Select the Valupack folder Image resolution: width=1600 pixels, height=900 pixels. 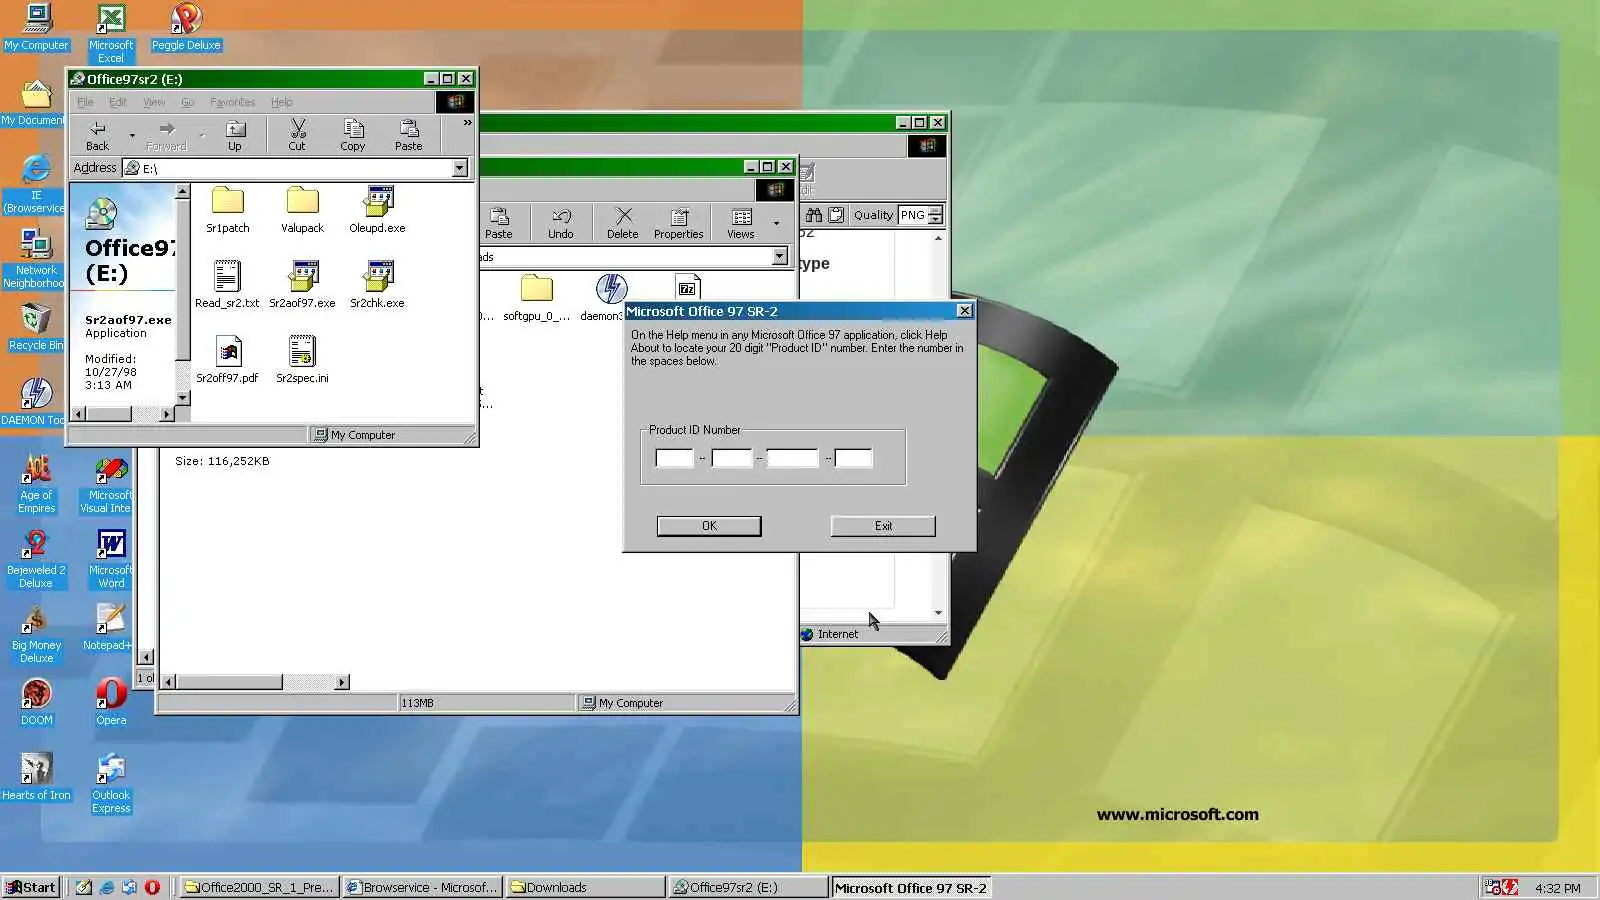coord(302,210)
